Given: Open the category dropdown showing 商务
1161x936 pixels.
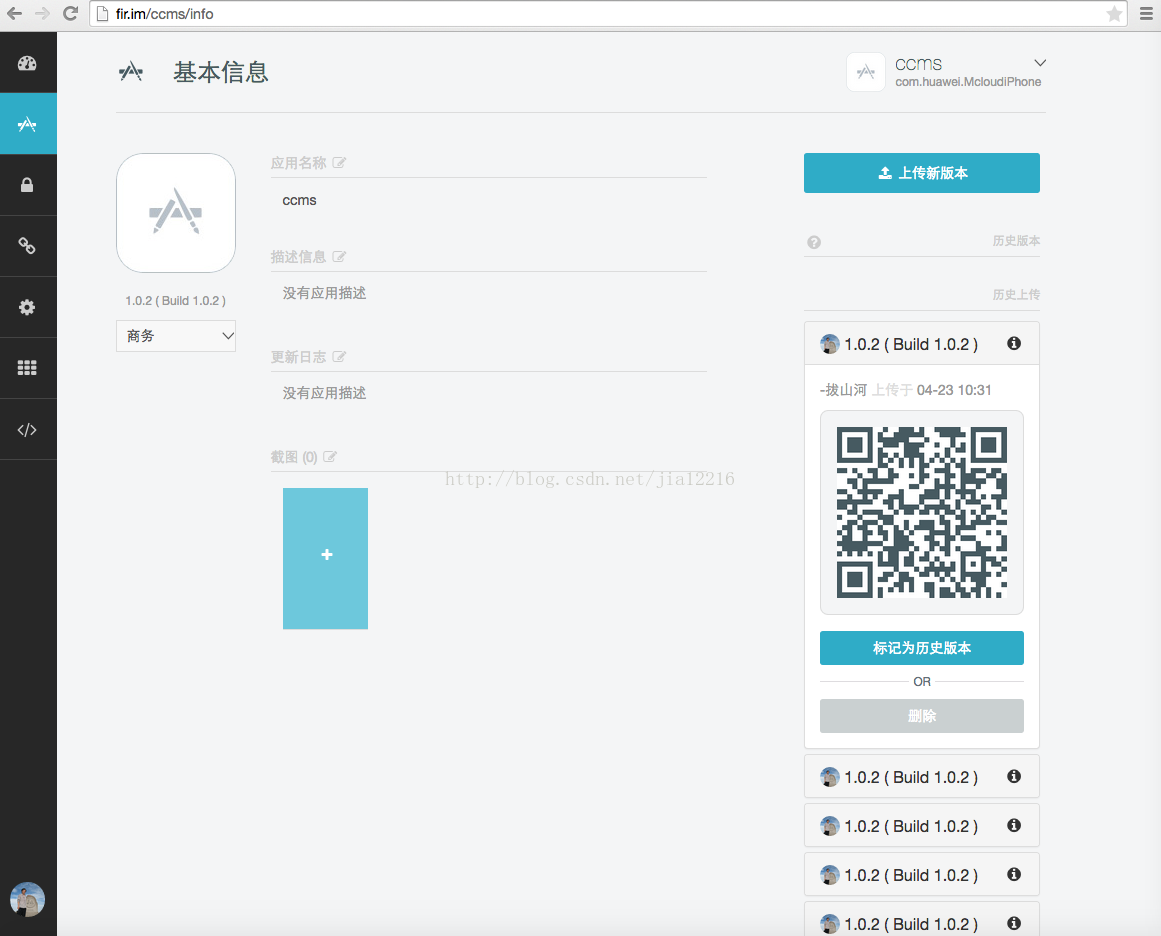Looking at the screenshot, I should pyautogui.click(x=176, y=336).
